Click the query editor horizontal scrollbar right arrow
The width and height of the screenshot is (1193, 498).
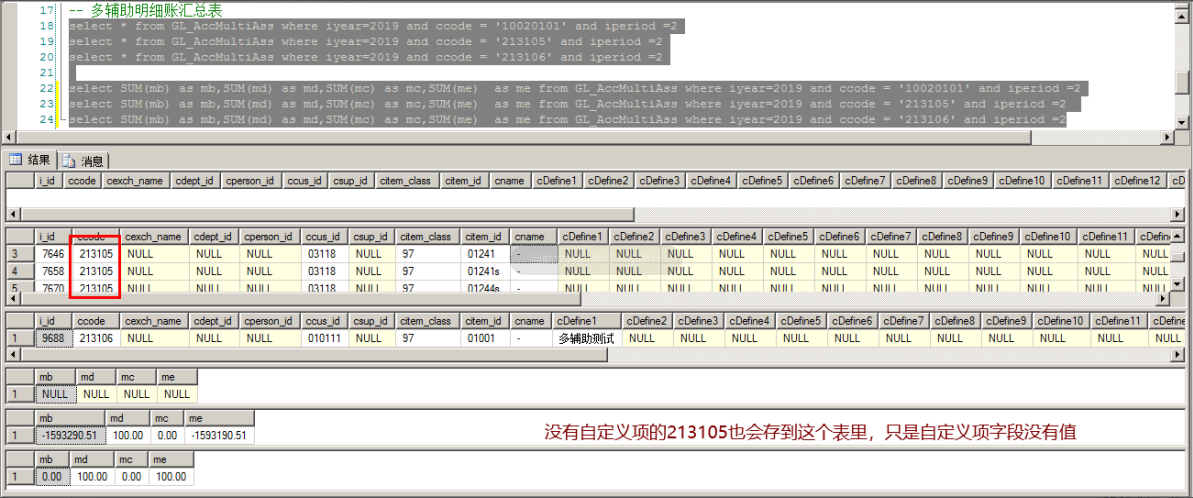coord(1168,136)
